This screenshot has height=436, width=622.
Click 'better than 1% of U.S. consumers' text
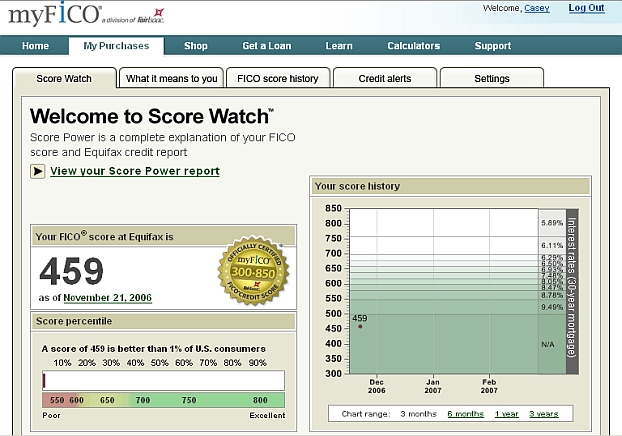192,349
